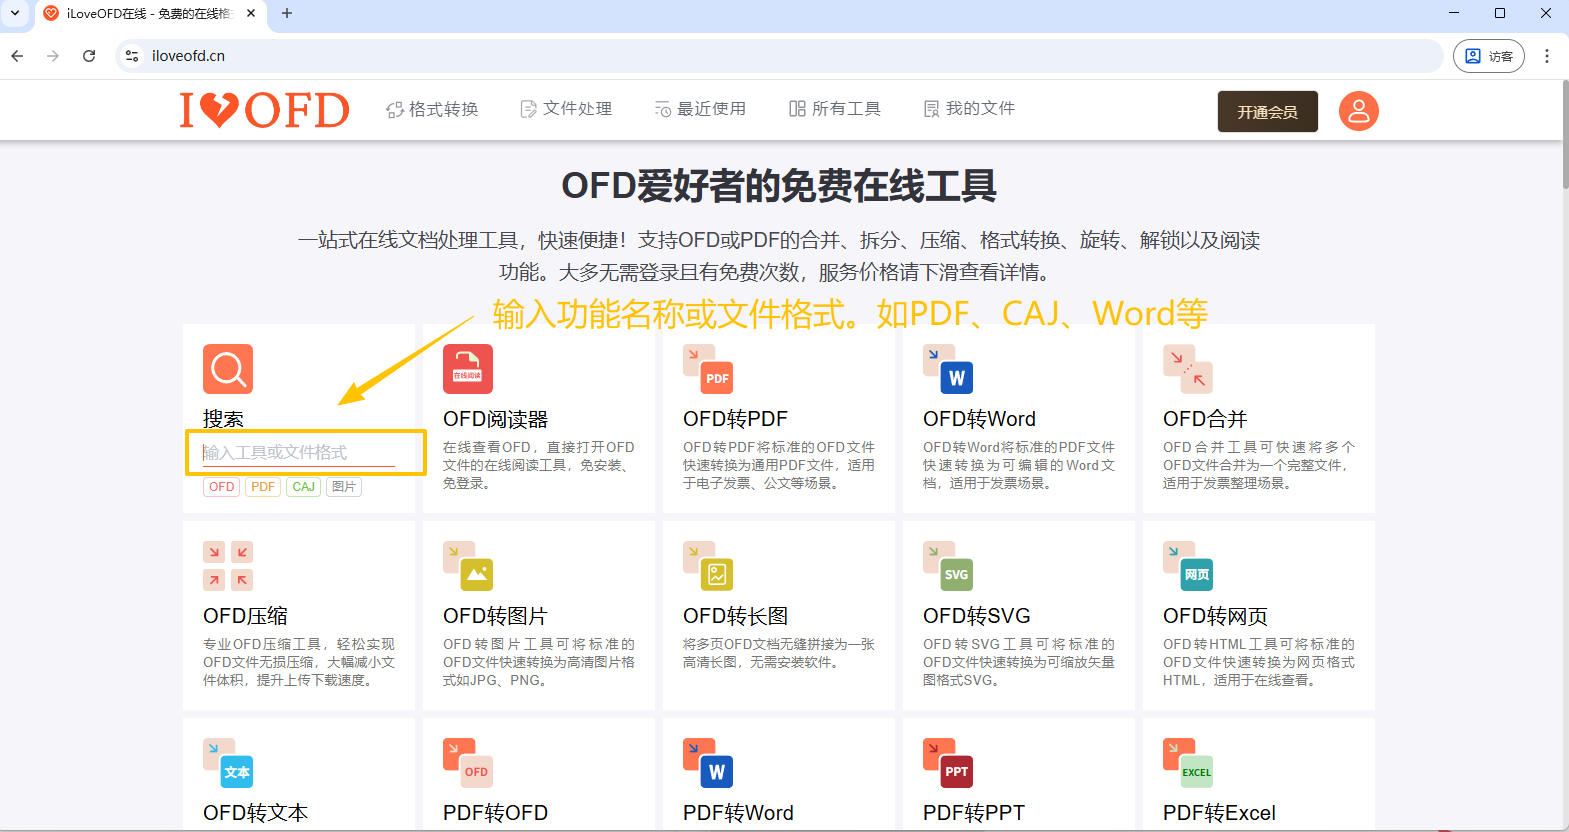Open the PDF转PPT title link

pos(974,813)
